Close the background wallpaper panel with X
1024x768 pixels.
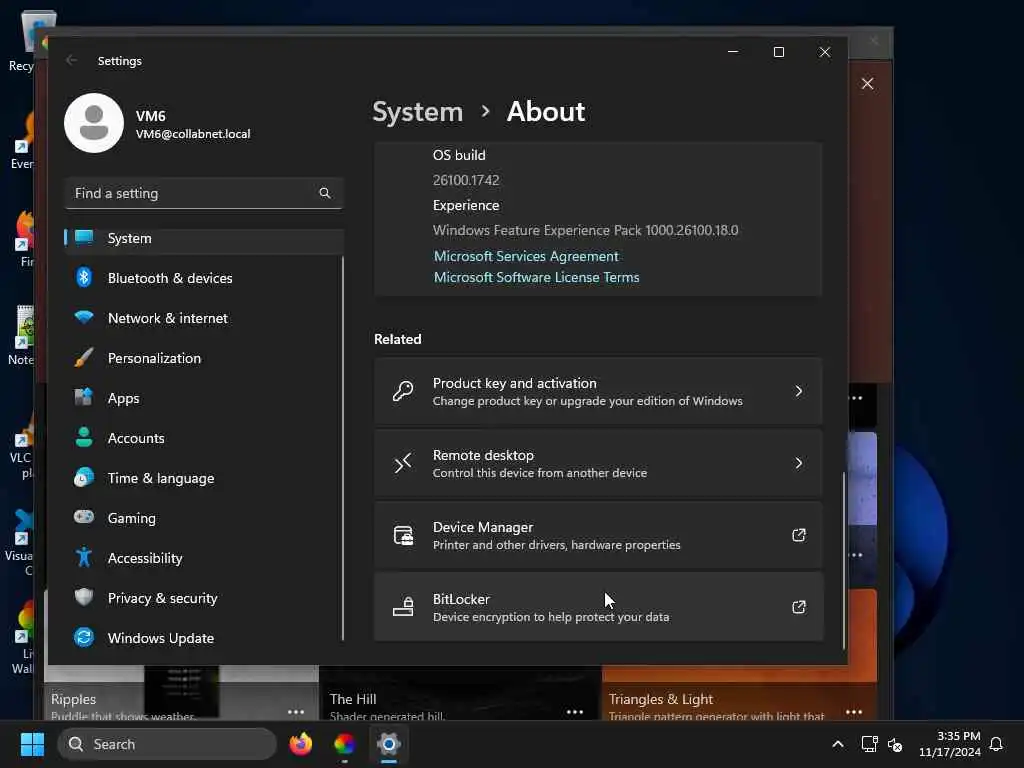tap(867, 84)
